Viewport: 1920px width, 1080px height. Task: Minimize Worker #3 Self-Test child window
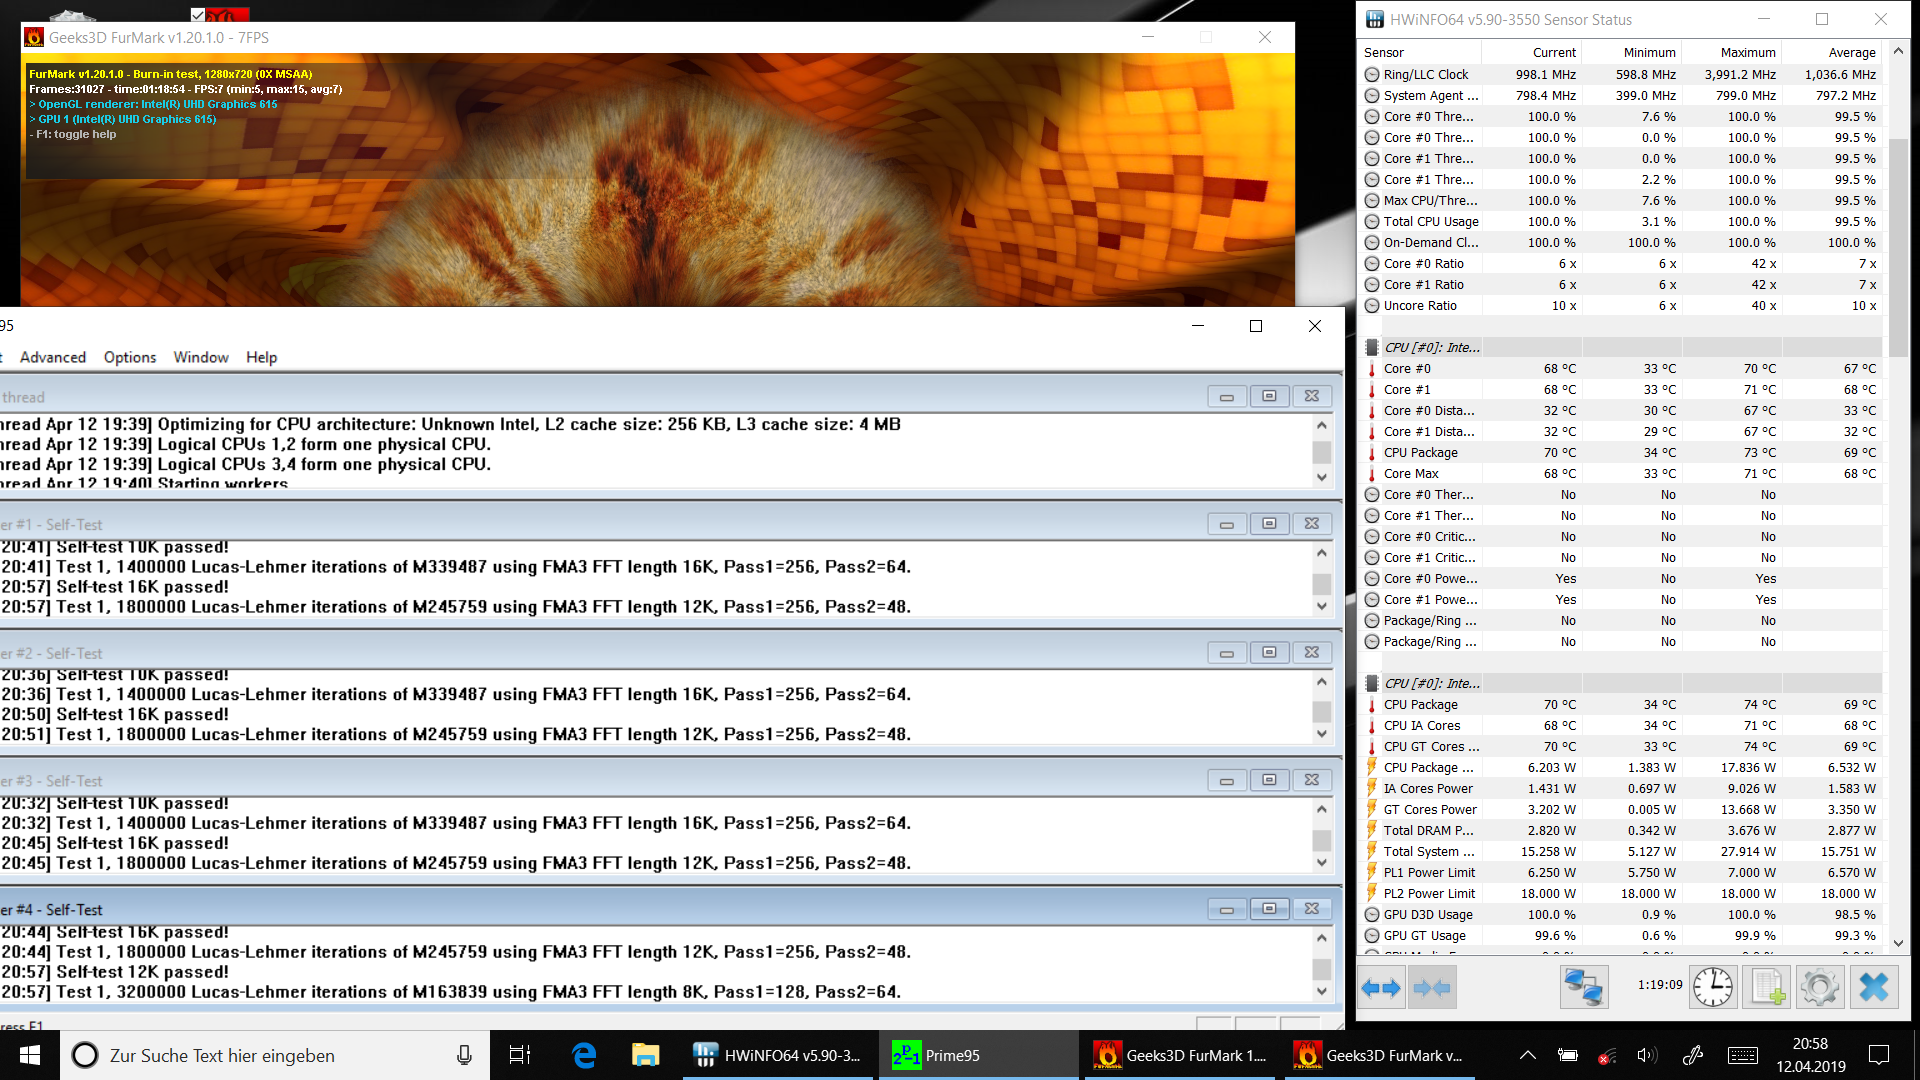click(1226, 780)
